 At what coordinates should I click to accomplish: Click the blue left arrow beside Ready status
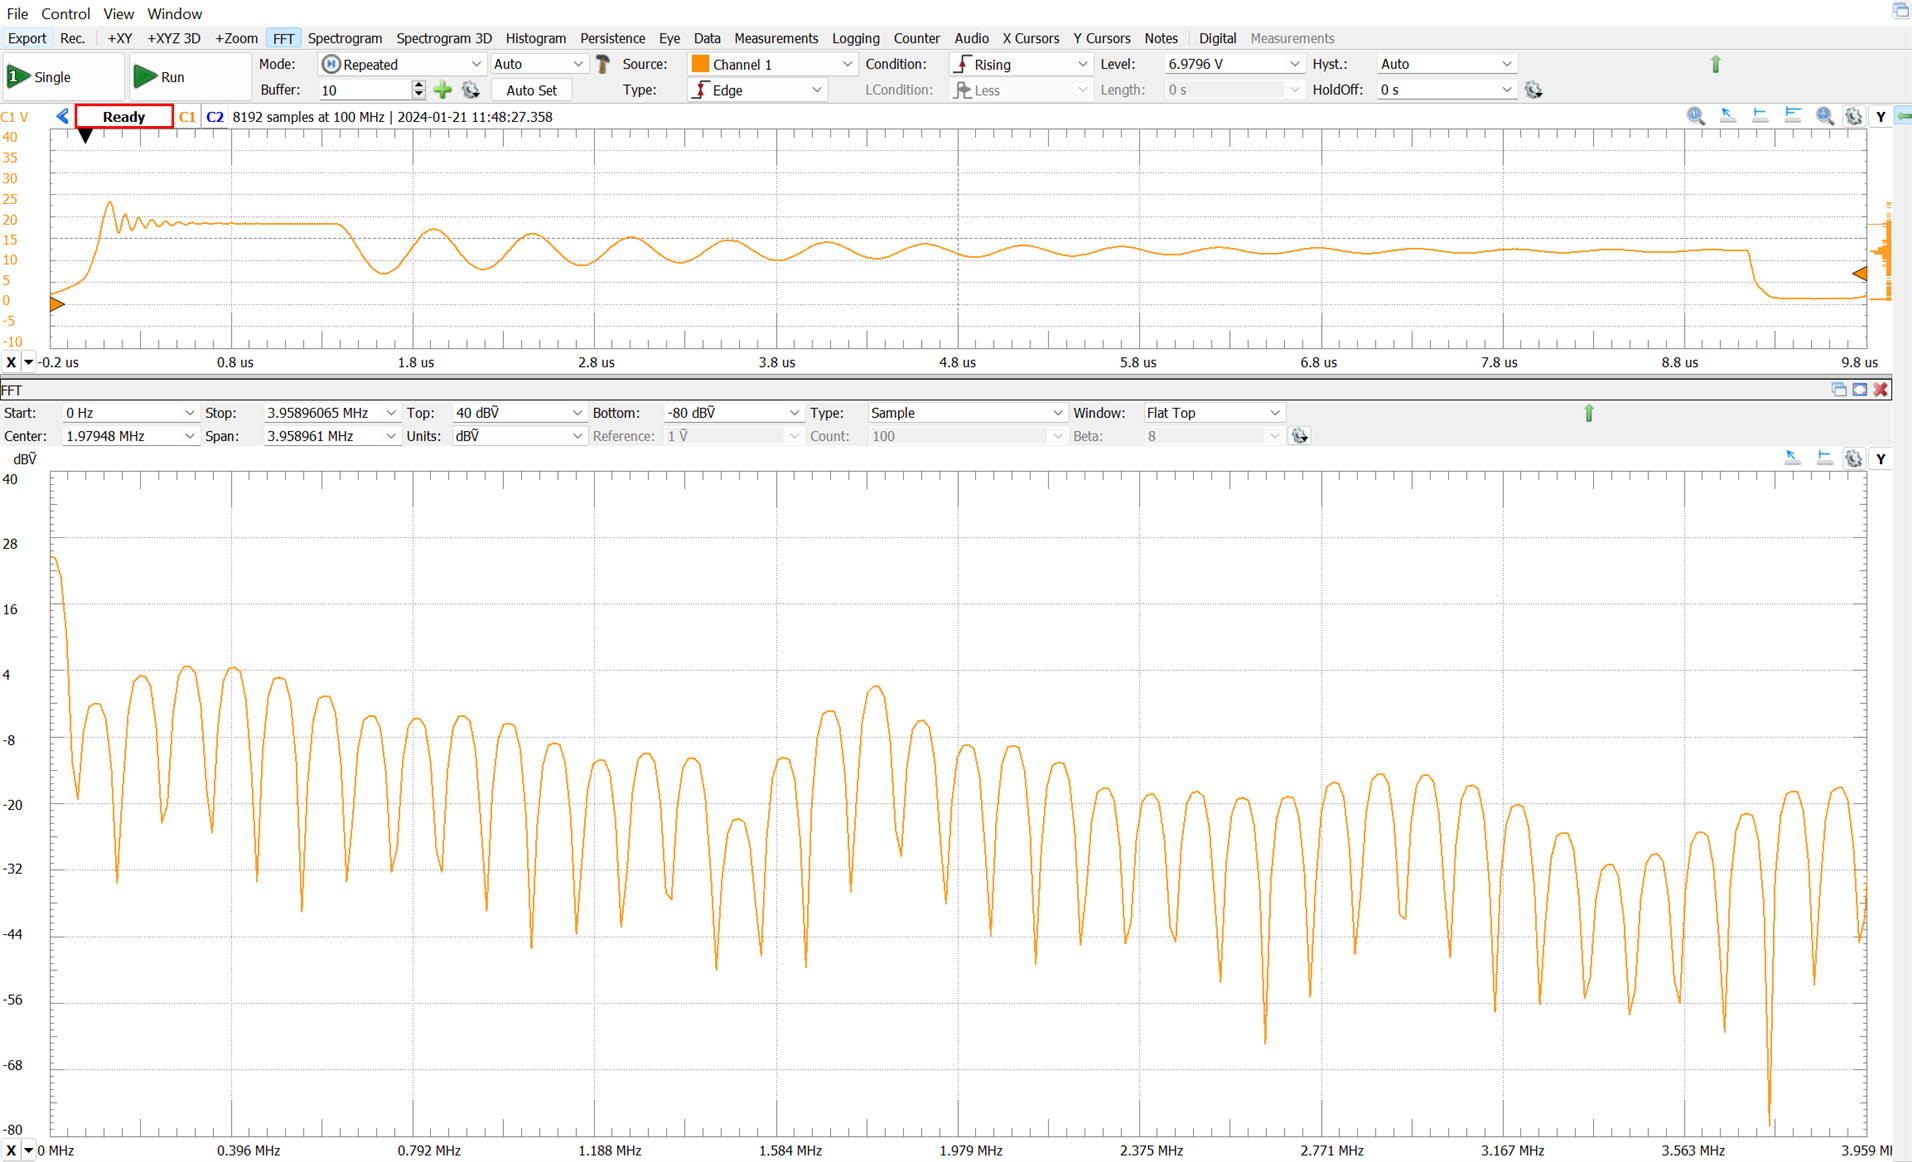pyautogui.click(x=63, y=116)
